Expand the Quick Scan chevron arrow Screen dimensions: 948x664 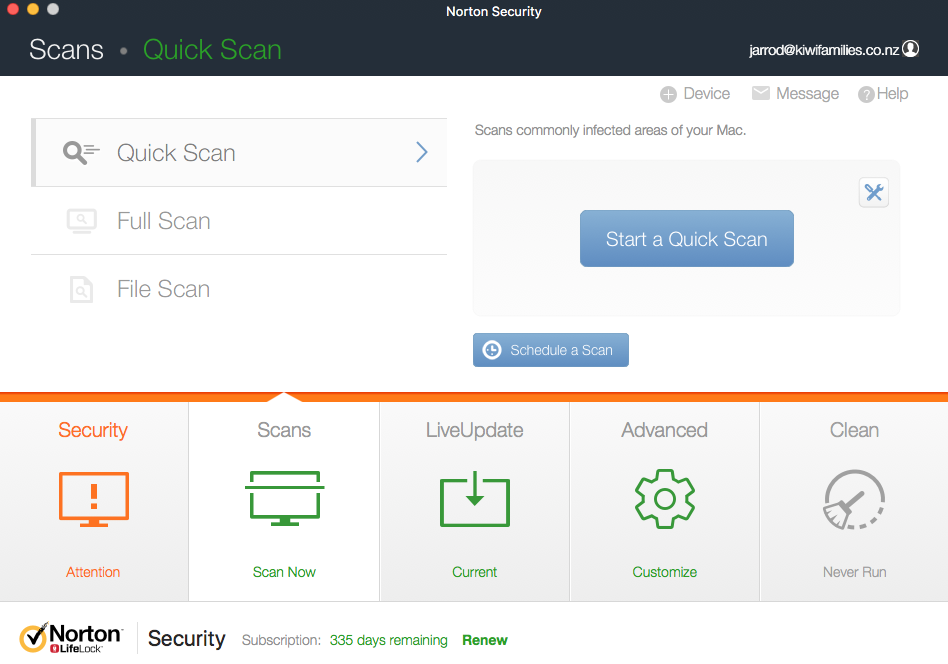coord(421,152)
